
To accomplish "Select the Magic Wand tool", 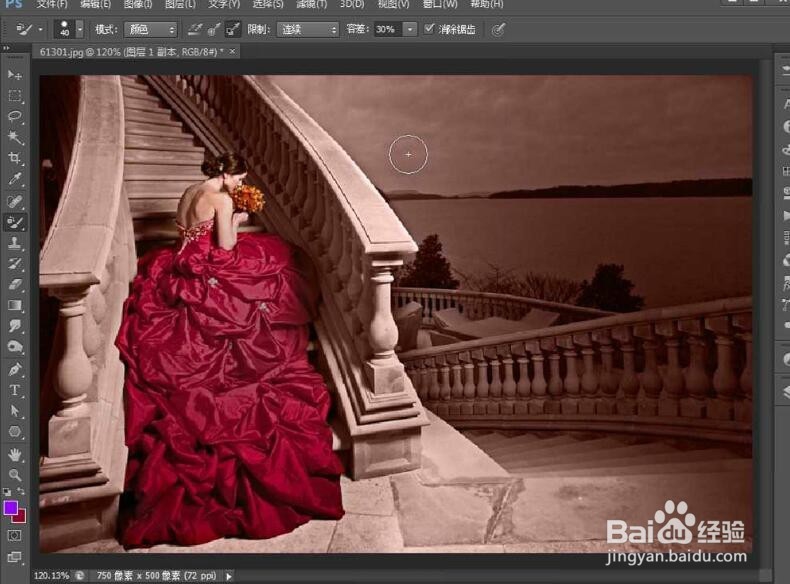I will click(15, 137).
